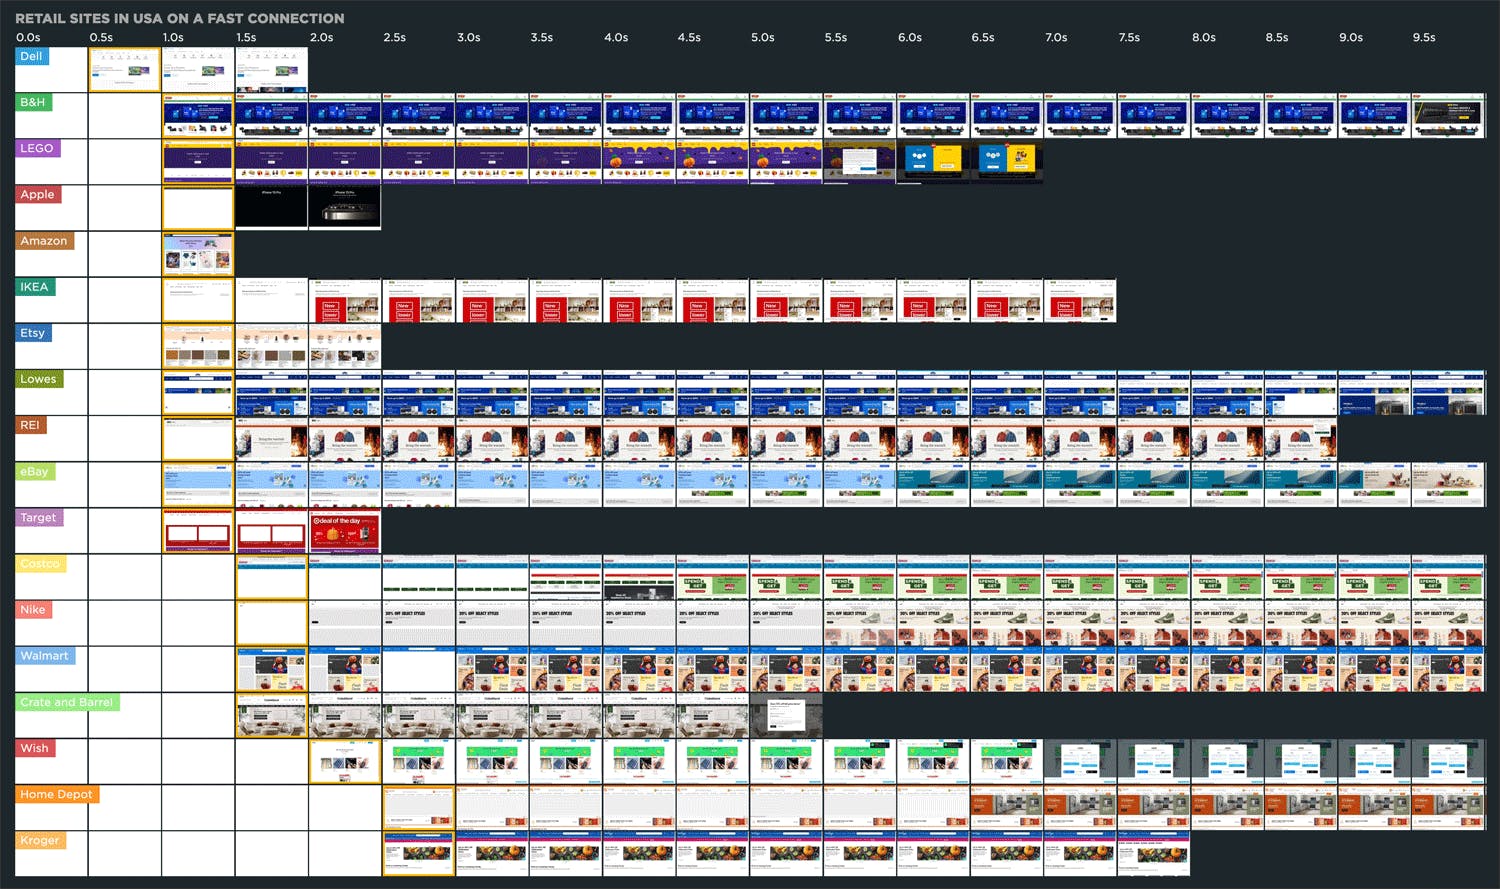Open Dell's highlighted frame at 0.5s
Viewport: 1500px width, 889px height.
(125, 70)
